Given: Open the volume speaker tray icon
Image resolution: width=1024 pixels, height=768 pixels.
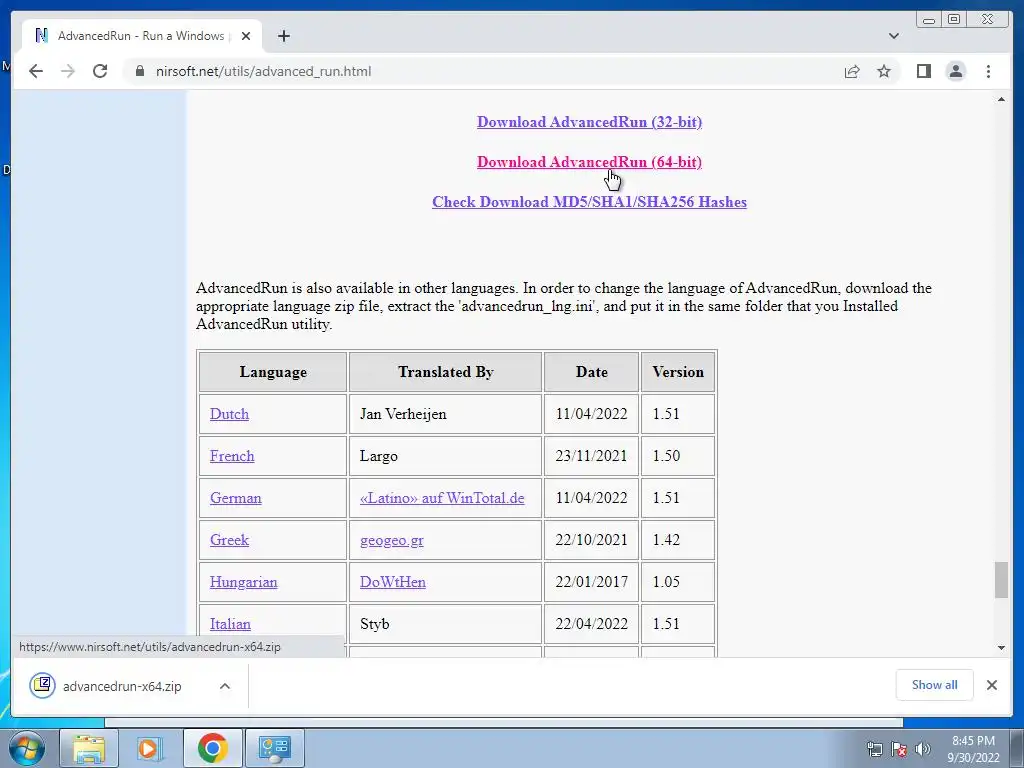Looking at the screenshot, I should click(x=923, y=749).
